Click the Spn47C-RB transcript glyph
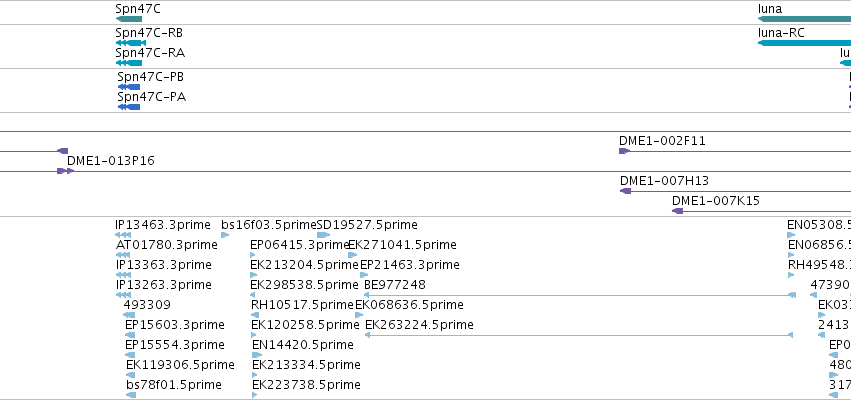 [131, 43]
